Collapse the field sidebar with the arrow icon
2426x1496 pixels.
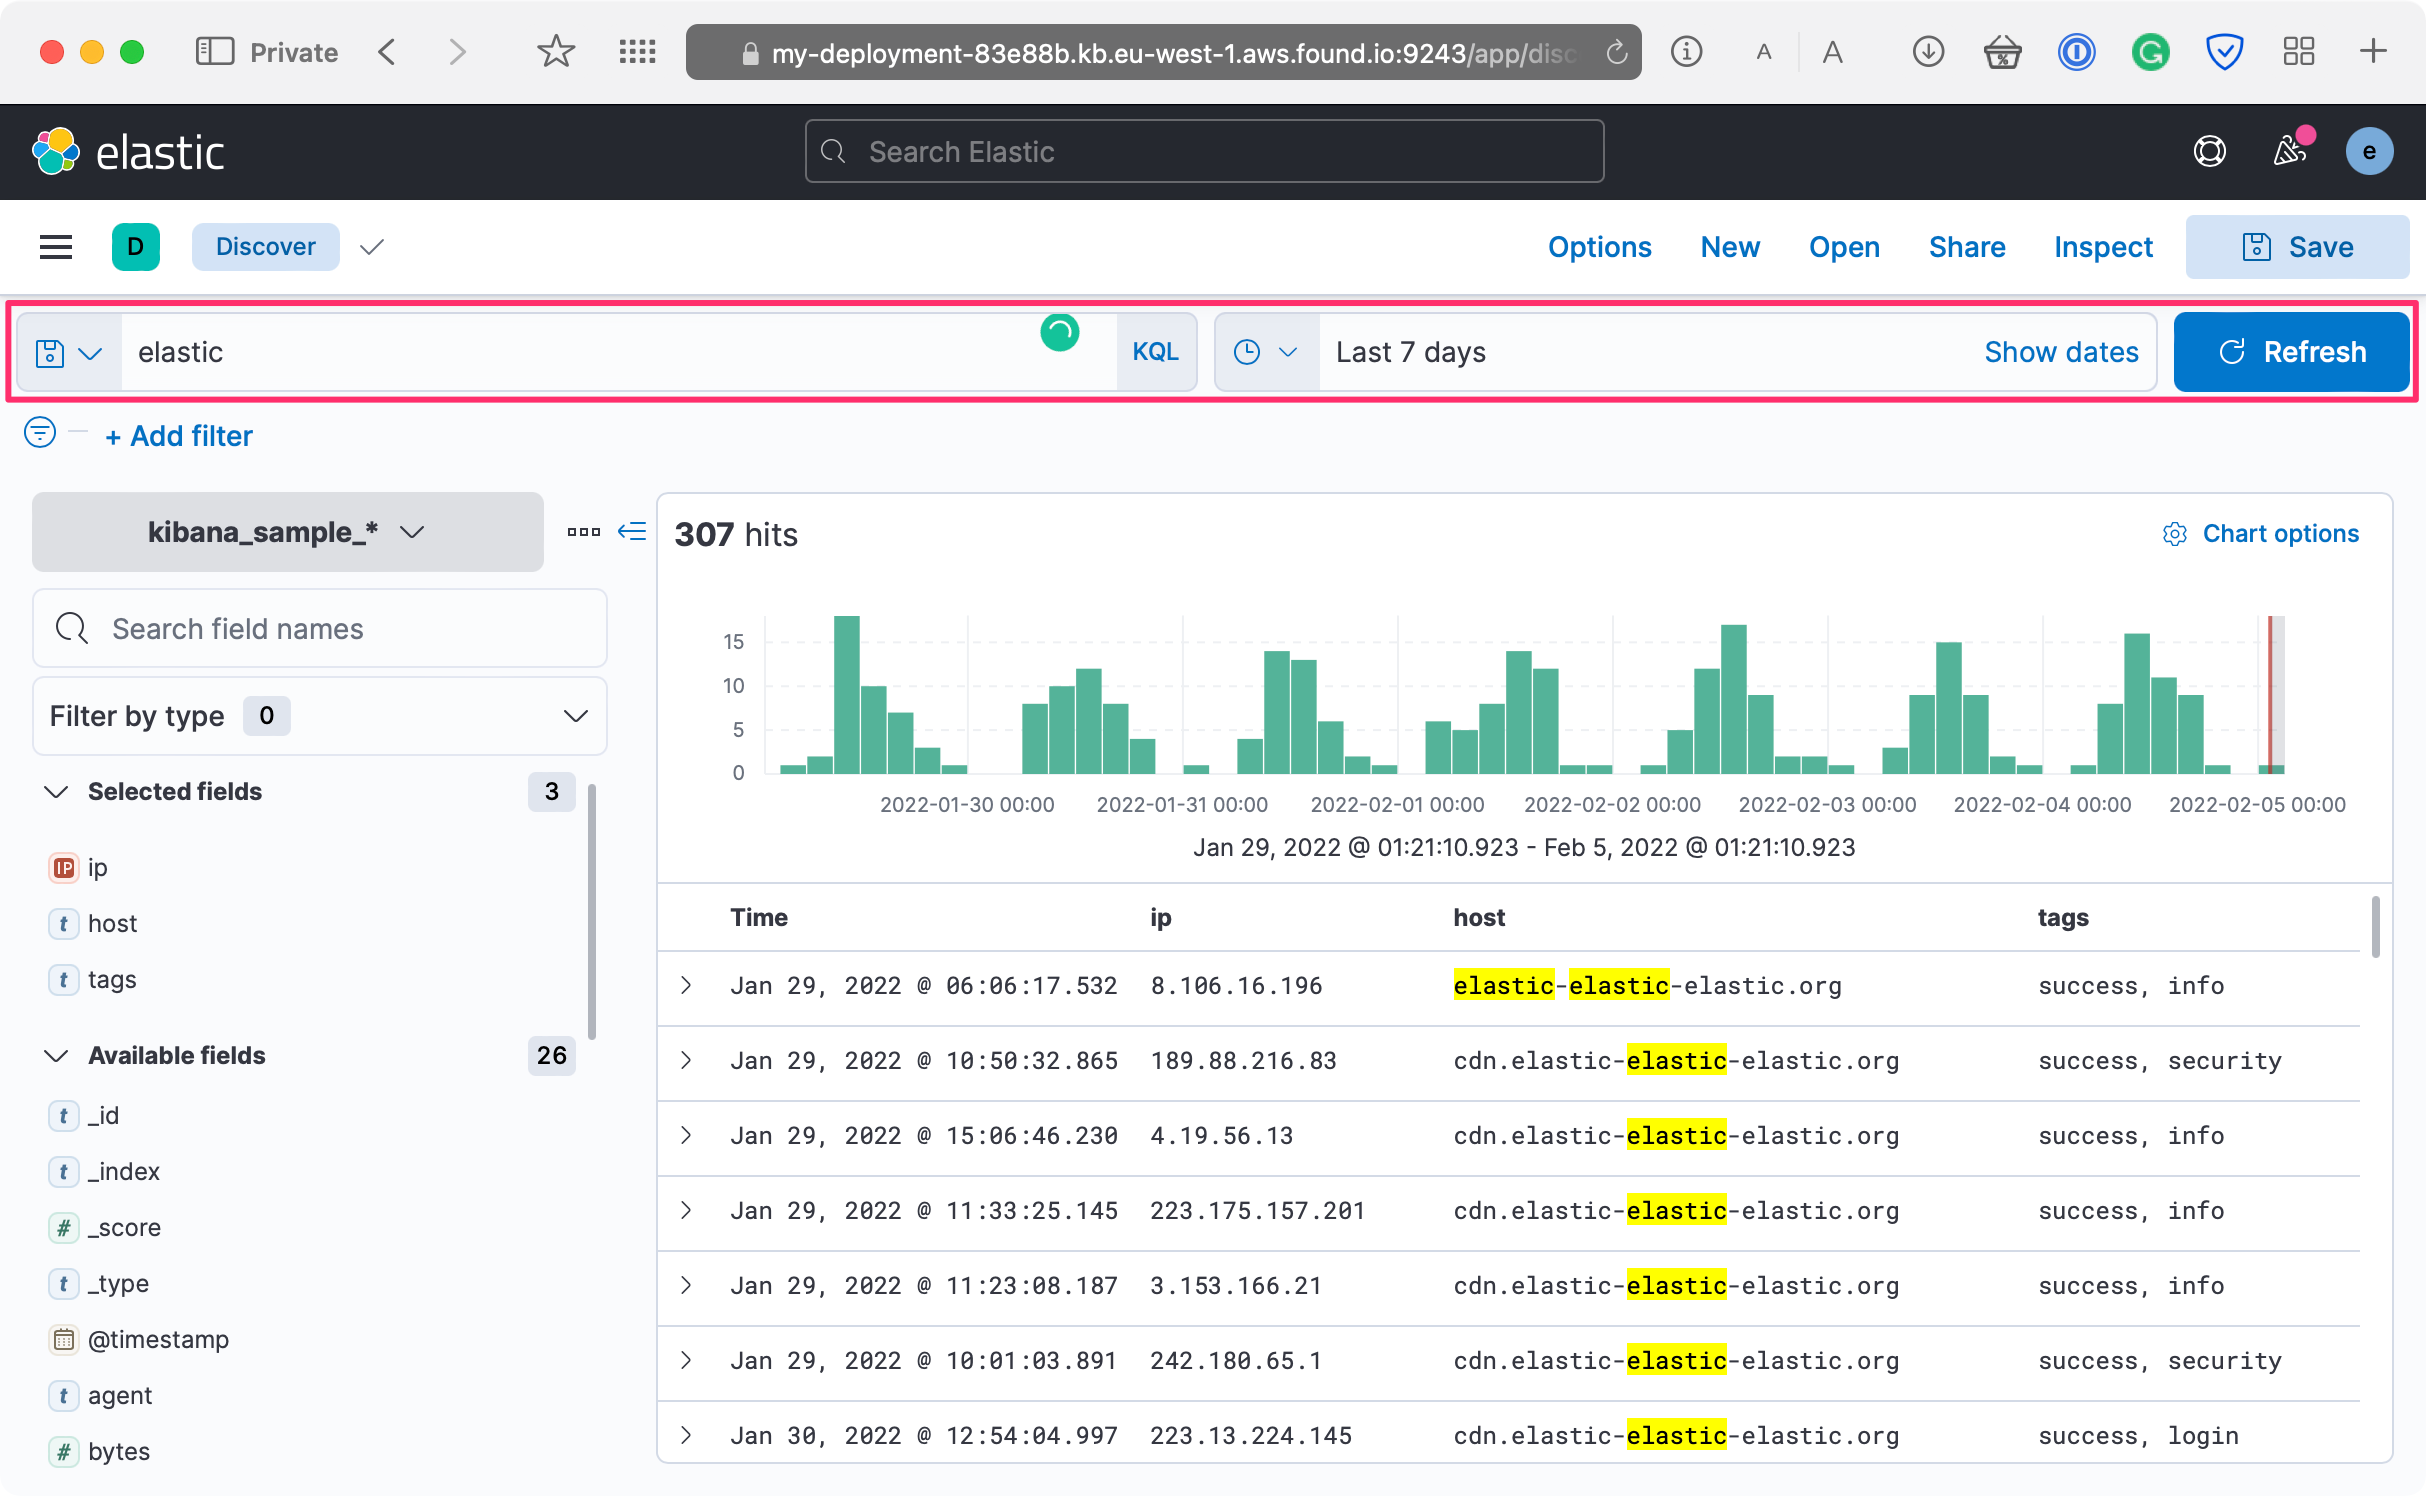pos(632,531)
